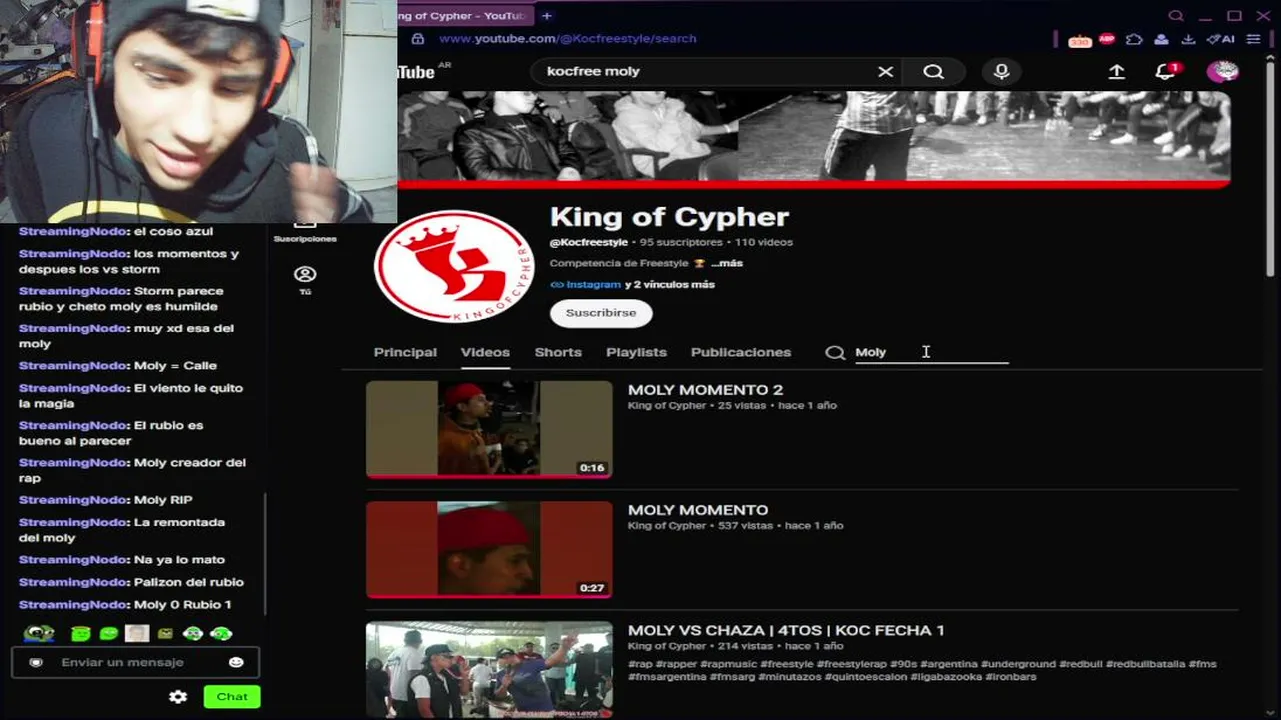Switch to the Videos tab

pos(485,352)
